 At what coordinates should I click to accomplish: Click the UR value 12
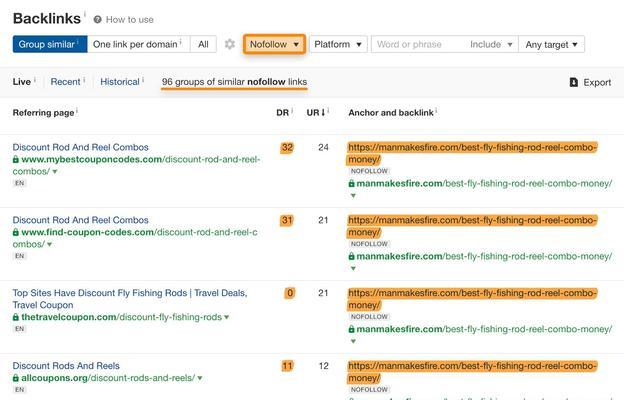click(324, 366)
